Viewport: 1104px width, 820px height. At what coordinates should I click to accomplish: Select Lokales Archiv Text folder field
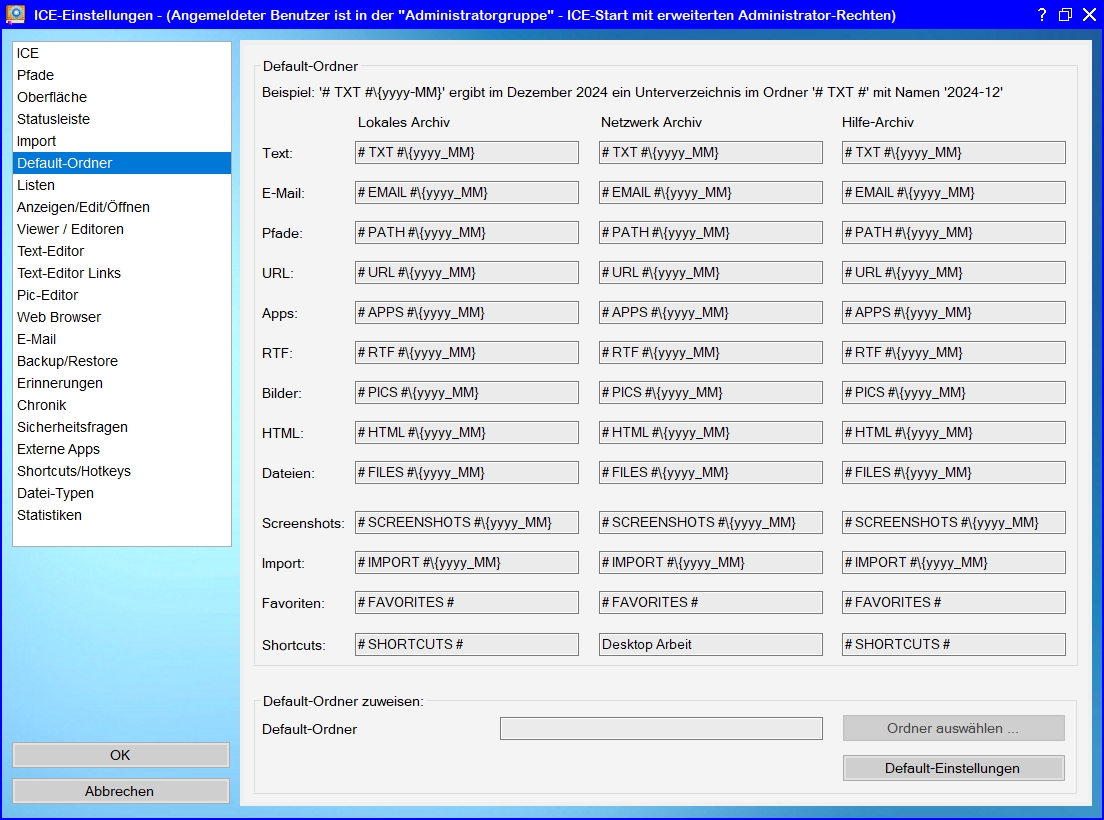coord(467,153)
